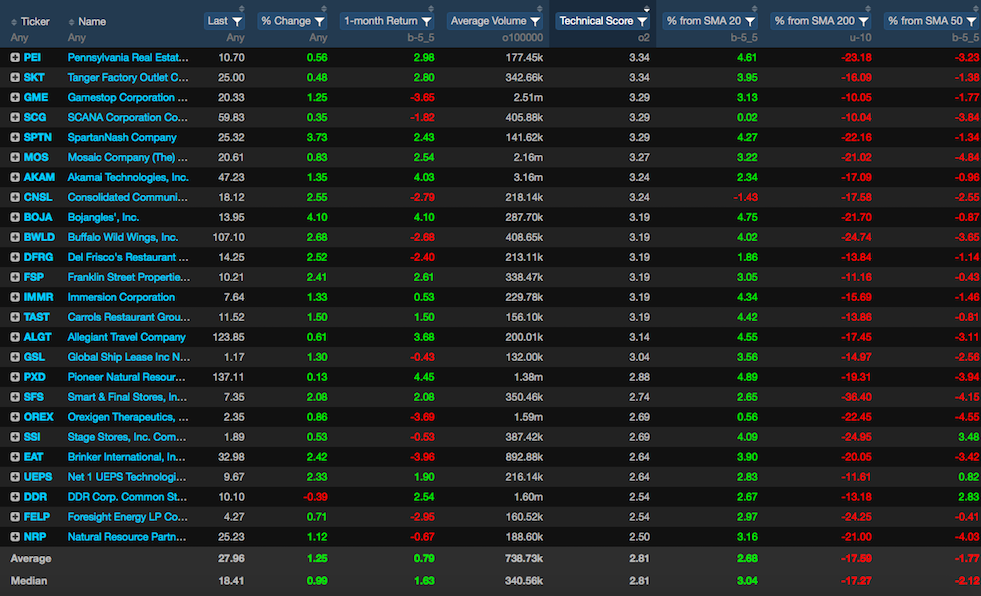Sort by the Ticker column sort arrows
981x596 pixels.
[14, 22]
